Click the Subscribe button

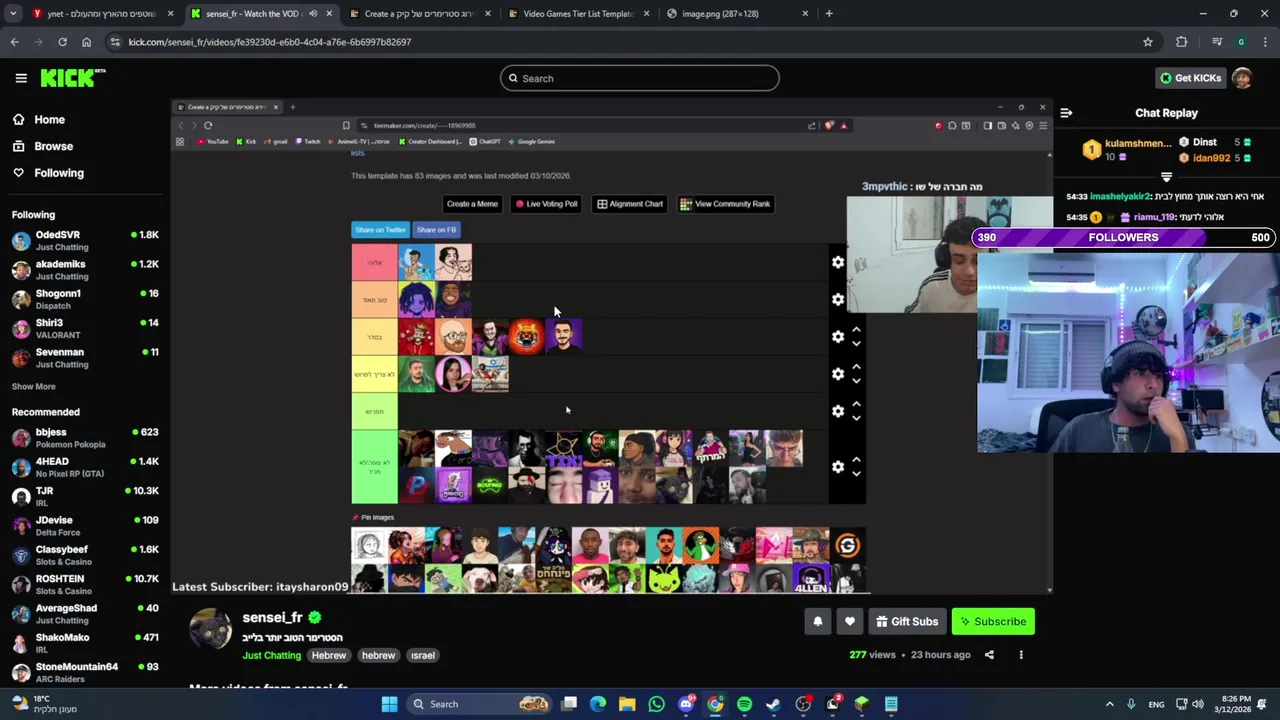point(993,621)
